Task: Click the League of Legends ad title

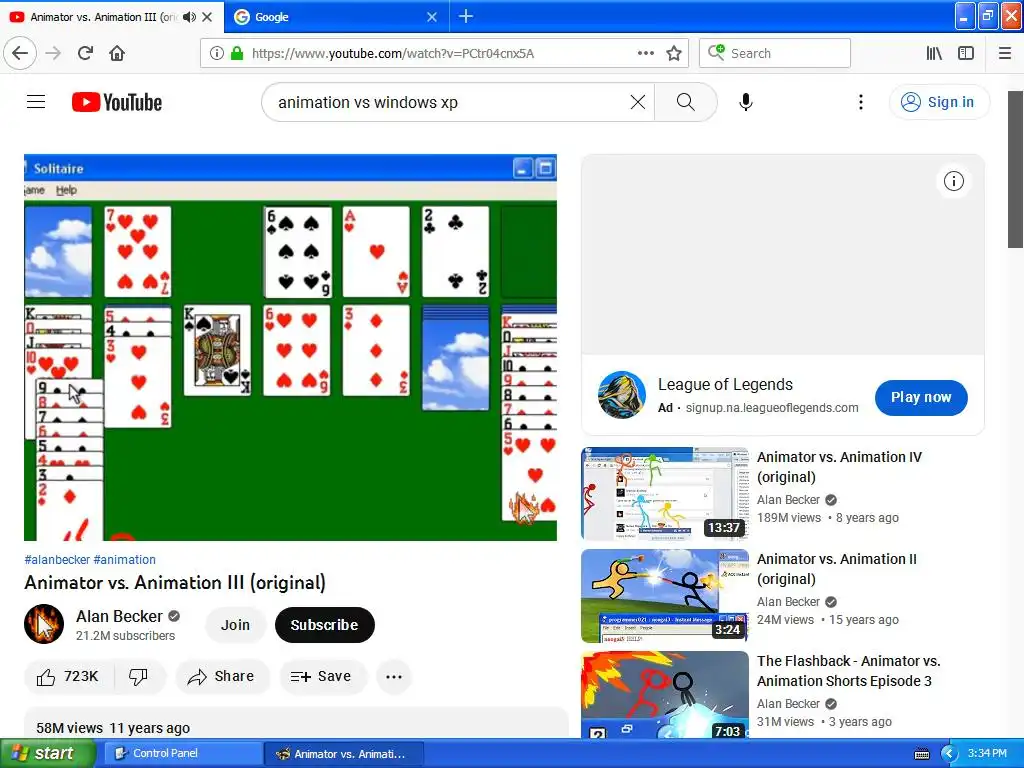Action: [725, 385]
